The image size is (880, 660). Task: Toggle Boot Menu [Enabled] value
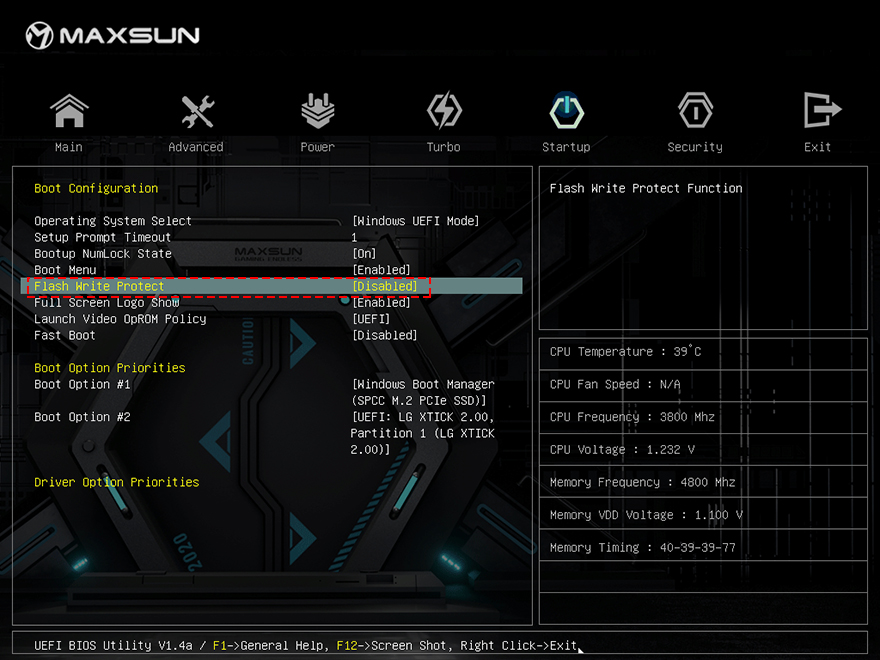[x=382, y=270]
